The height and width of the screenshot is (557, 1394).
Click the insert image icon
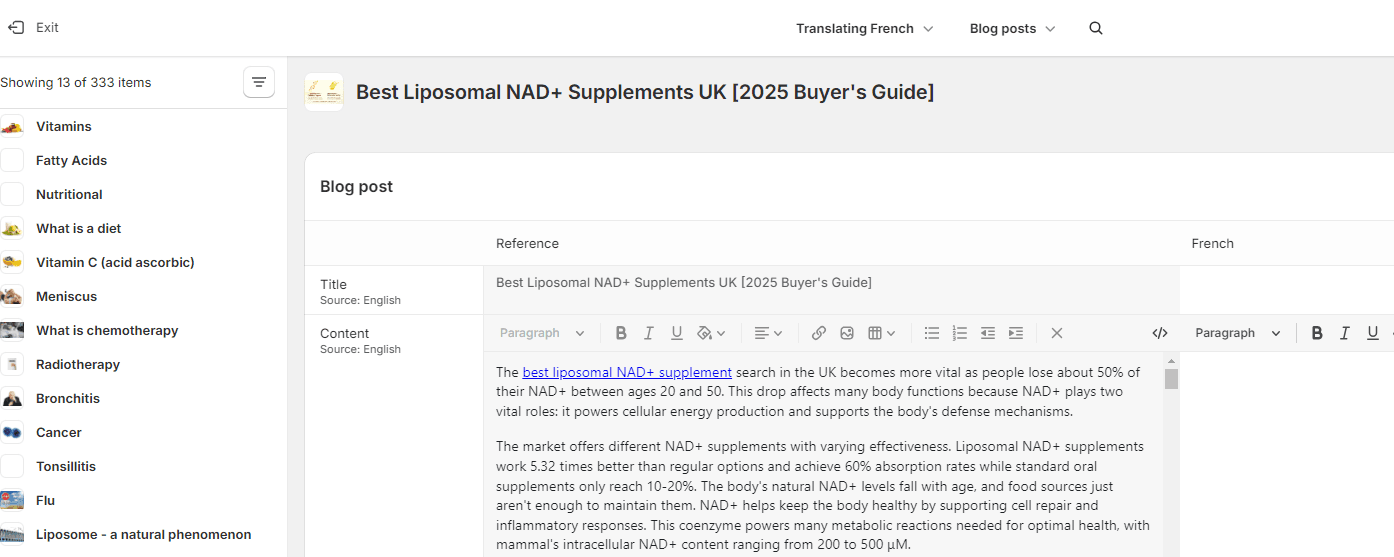847,333
